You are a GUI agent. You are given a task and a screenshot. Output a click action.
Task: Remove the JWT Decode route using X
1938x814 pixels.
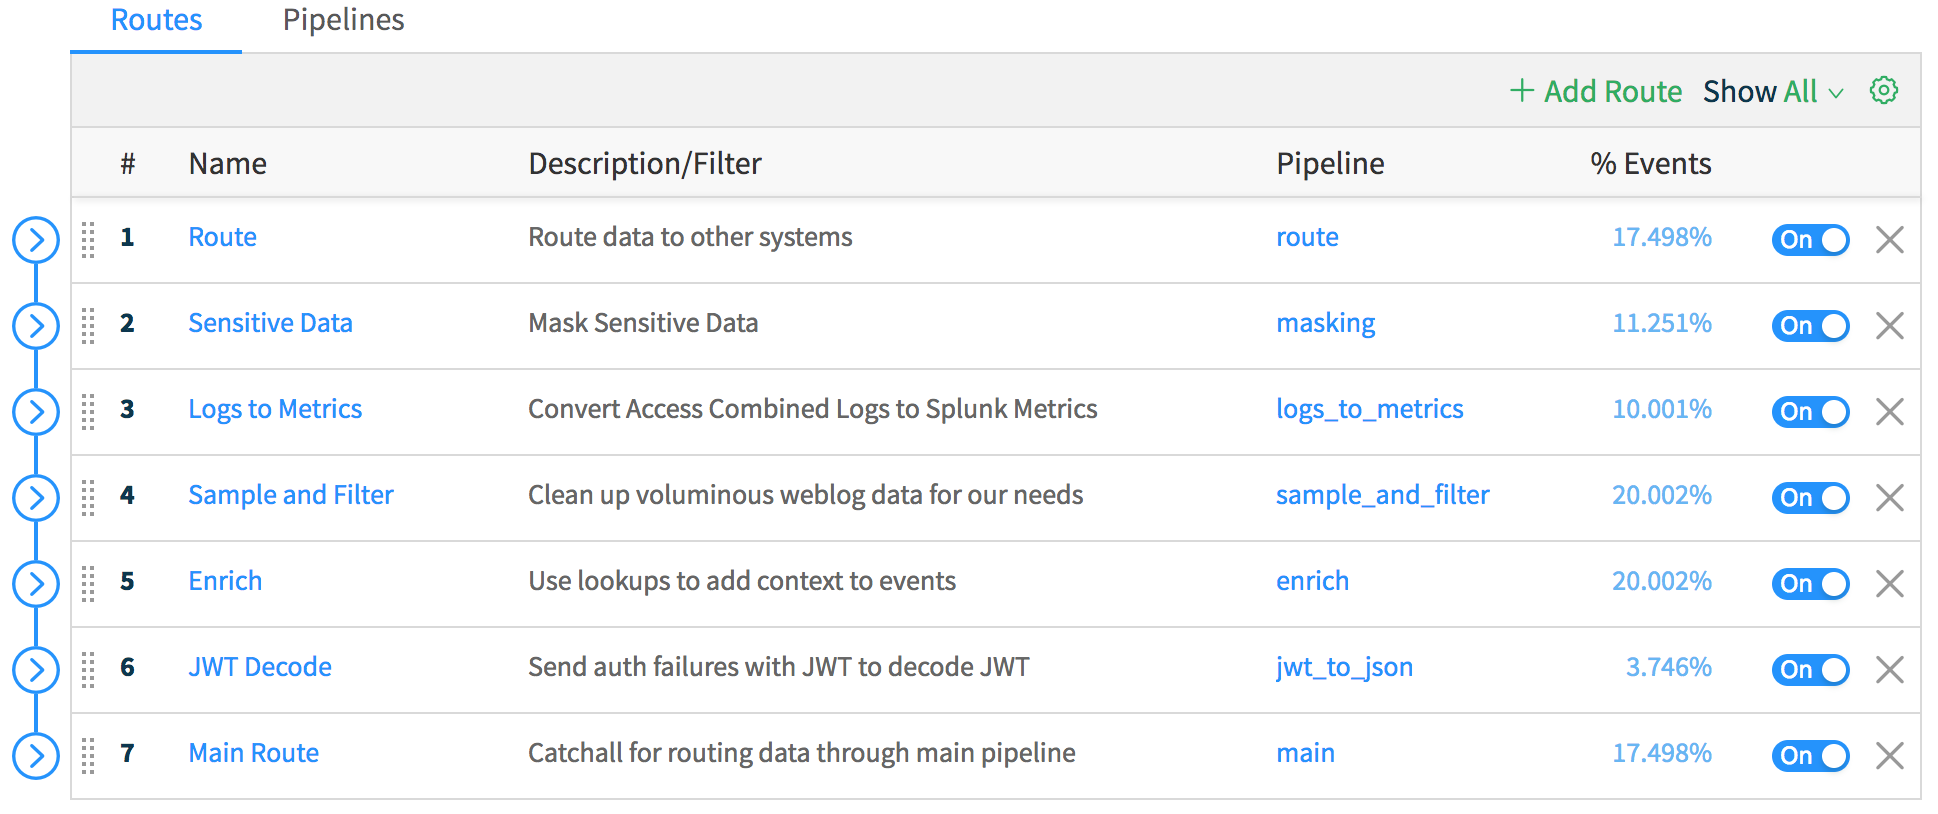(x=1889, y=670)
